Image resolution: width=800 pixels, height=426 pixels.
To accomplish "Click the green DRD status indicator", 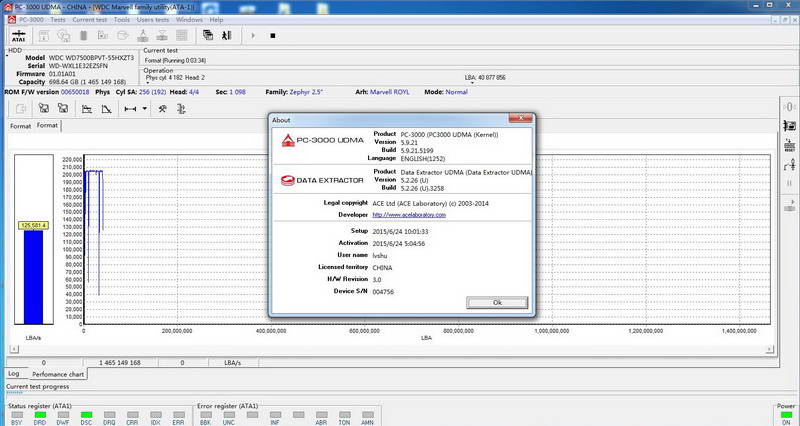I will (x=40, y=415).
